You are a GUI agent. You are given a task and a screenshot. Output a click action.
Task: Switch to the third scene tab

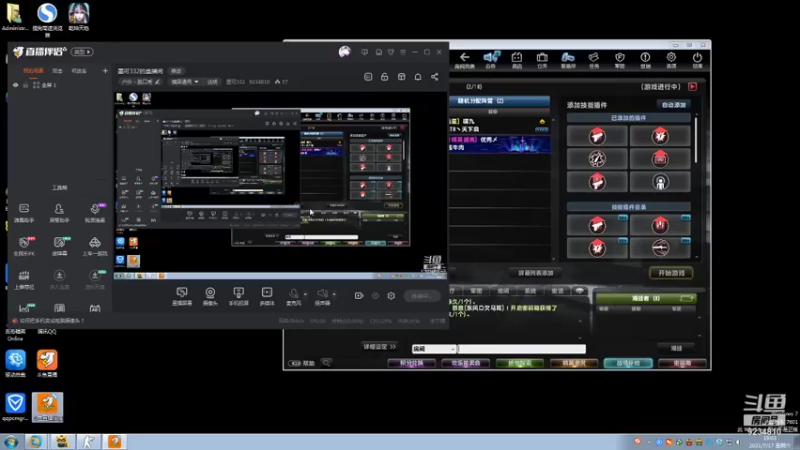(79, 71)
